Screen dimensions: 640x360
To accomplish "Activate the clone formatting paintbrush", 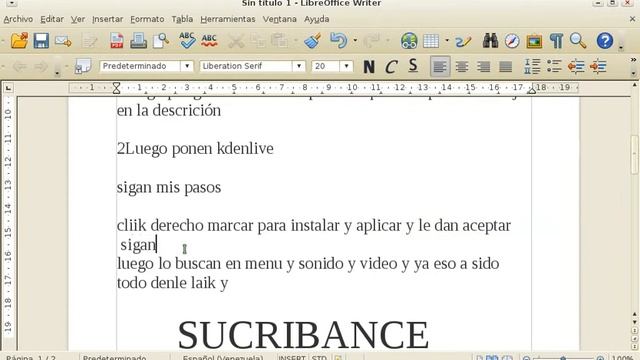I will tap(313, 41).
